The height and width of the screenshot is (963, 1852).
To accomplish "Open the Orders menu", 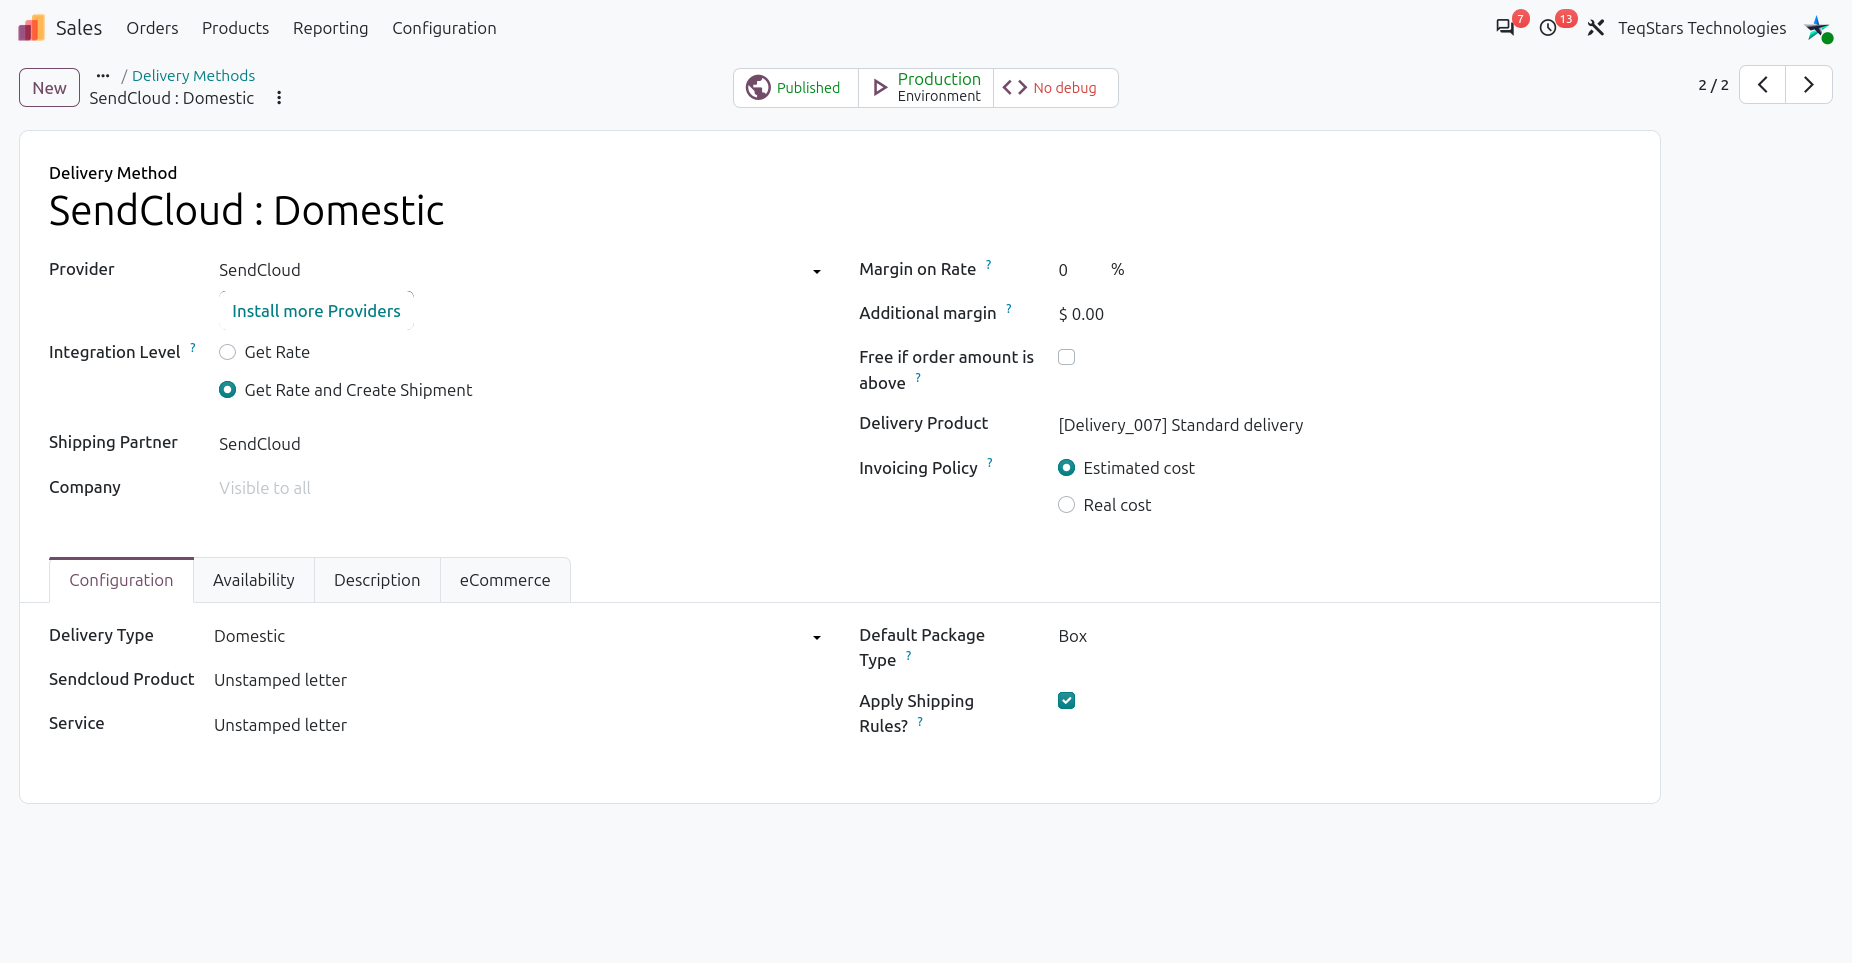I will tap(152, 28).
